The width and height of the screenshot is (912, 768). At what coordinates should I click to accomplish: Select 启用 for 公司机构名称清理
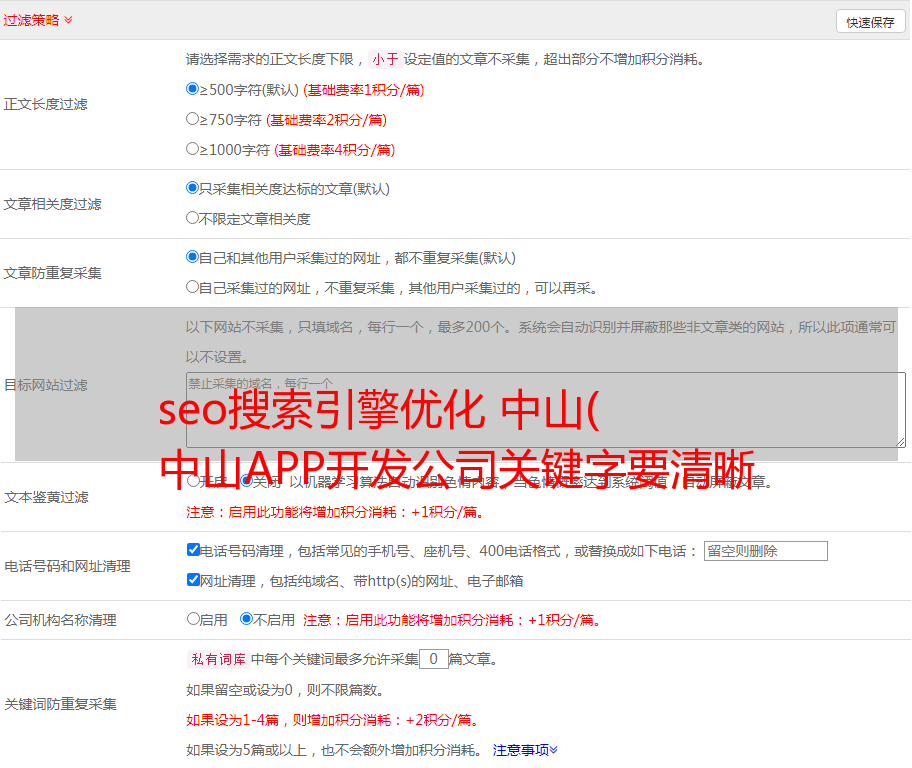click(x=193, y=619)
